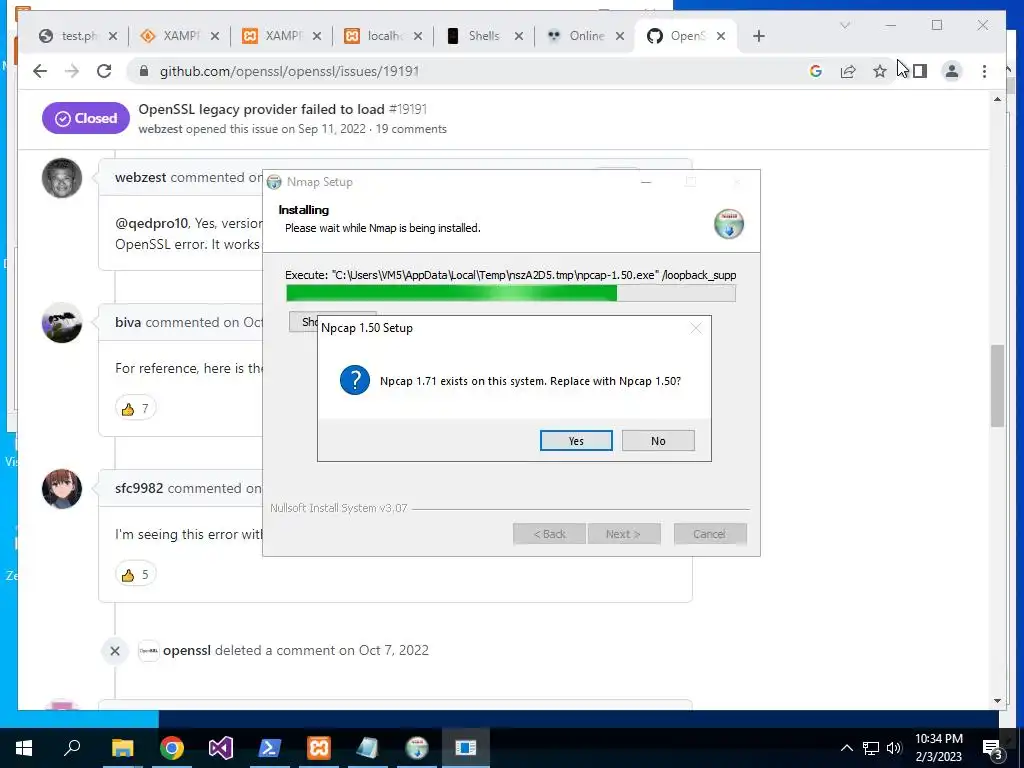Click the Google search icon in address bar
The image size is (1024, 768).
816,71
